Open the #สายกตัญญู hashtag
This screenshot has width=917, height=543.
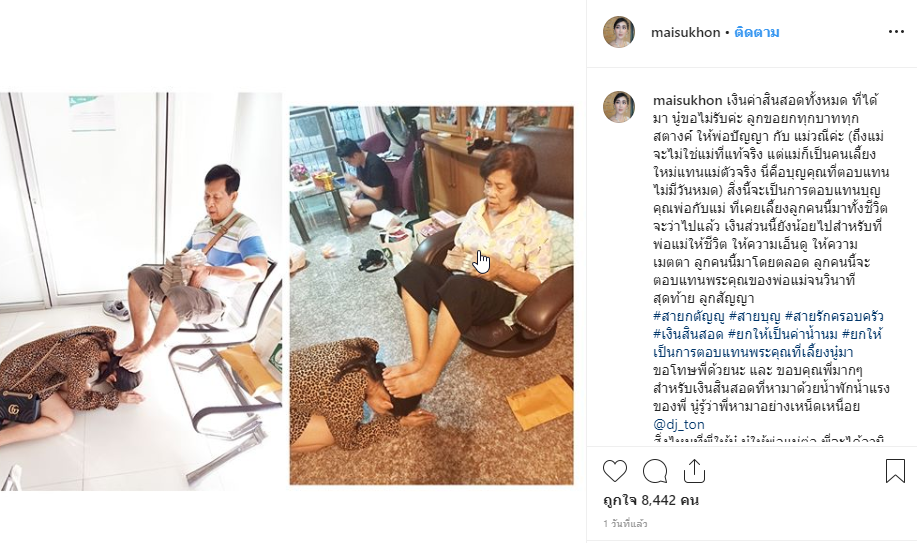[688, 317]
